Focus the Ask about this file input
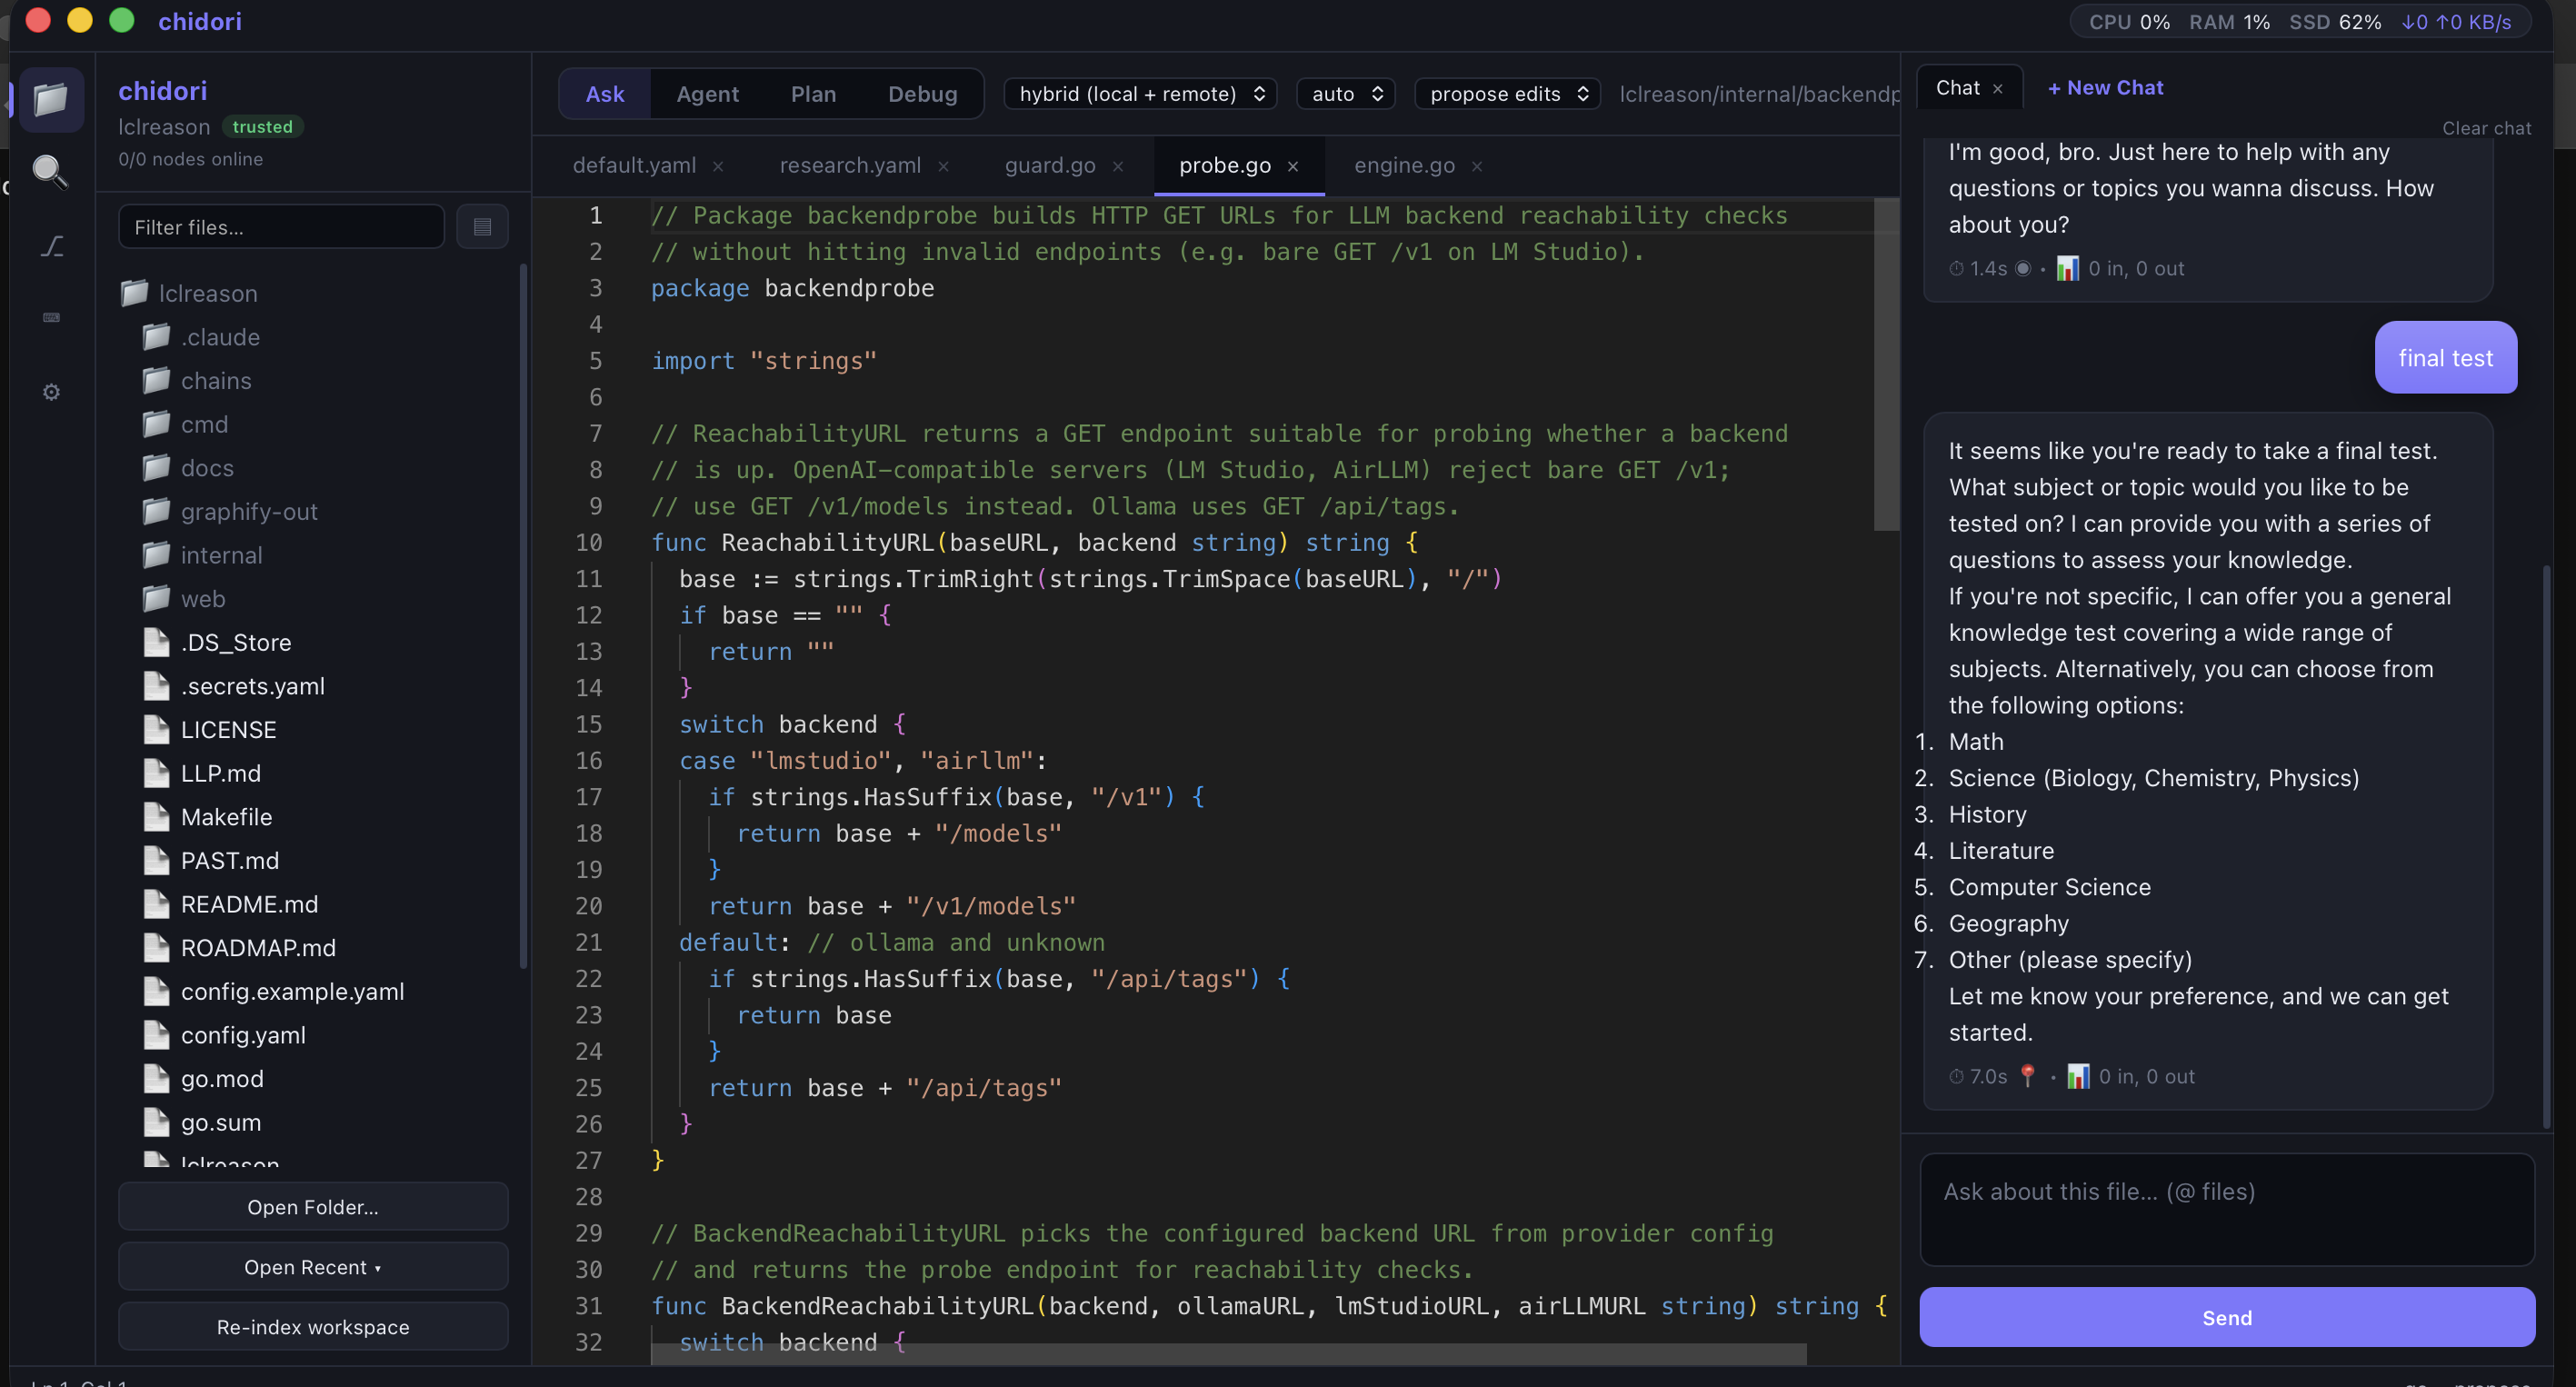This screenshot has width=2576, height=1387. pyautogui.click(x=2227, y=1210)
